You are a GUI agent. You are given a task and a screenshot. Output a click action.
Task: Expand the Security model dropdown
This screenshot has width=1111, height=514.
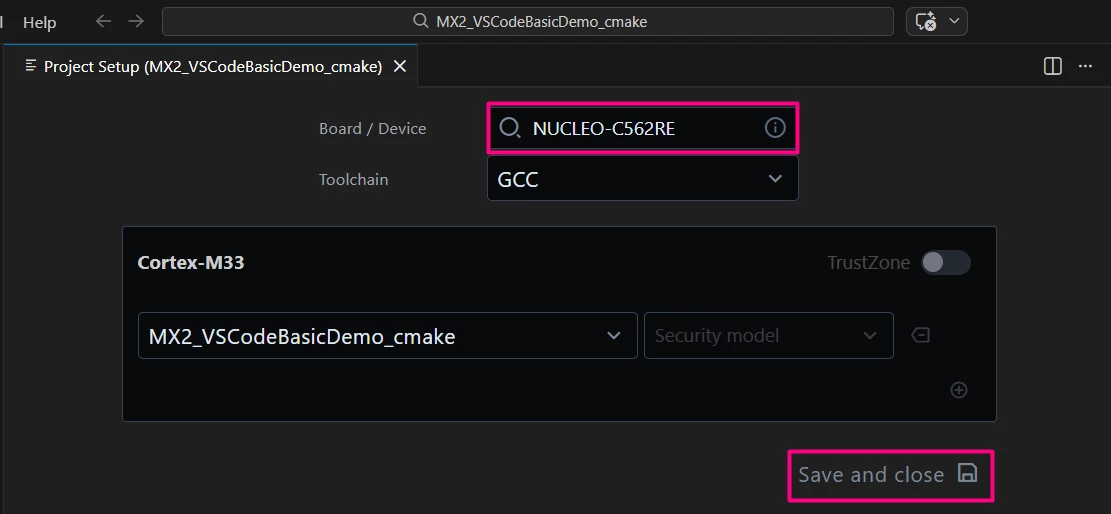click(769, 335)
